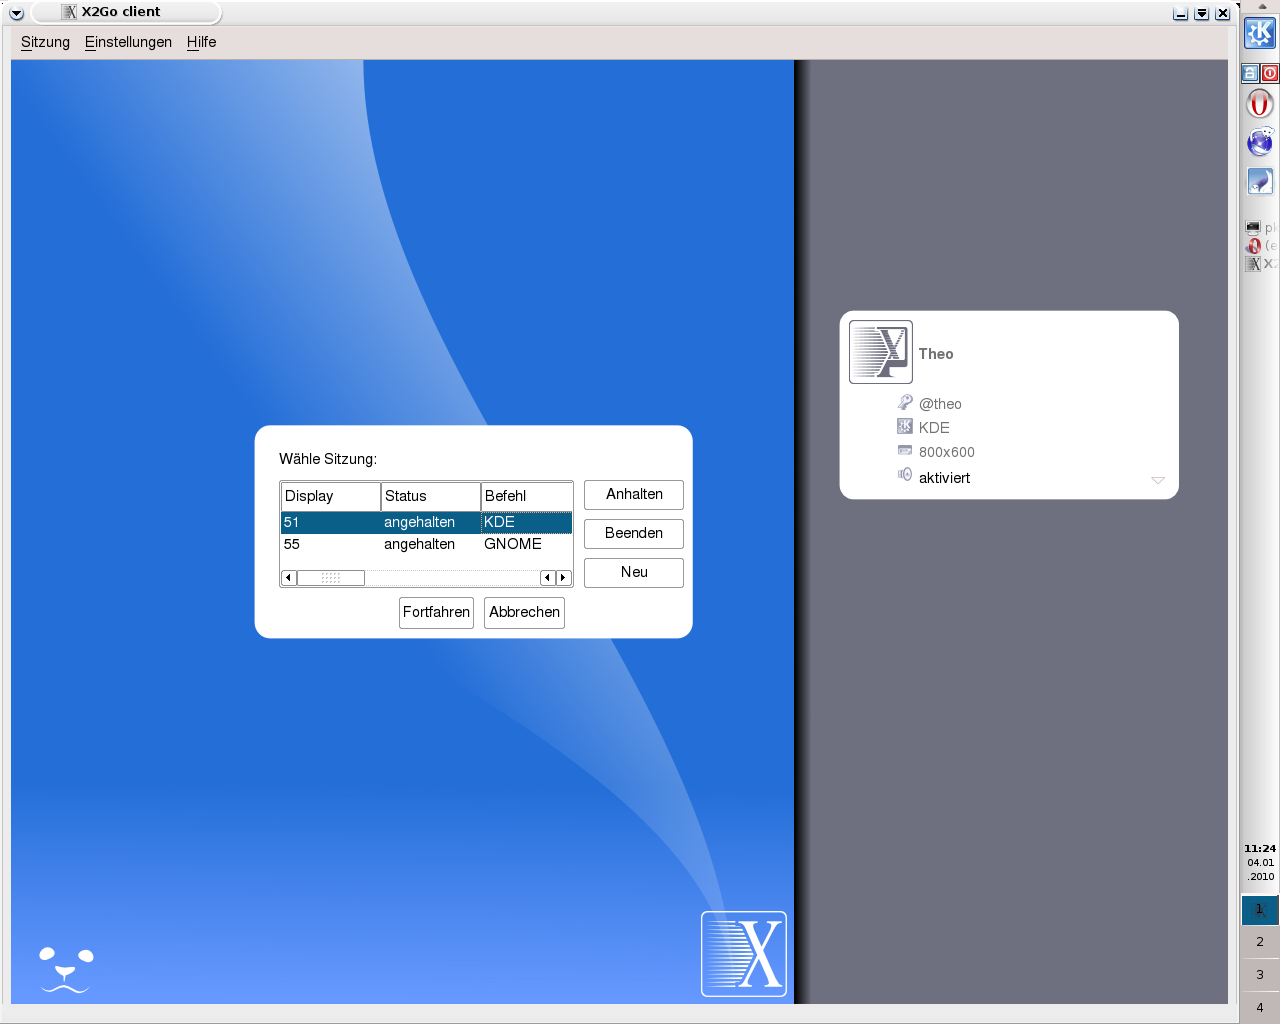Image resolution: width=1280 pixels, height=1024 pixels.
Task: Launch Konqueror globe icon in panel
Action: [x=1259, y=142]
